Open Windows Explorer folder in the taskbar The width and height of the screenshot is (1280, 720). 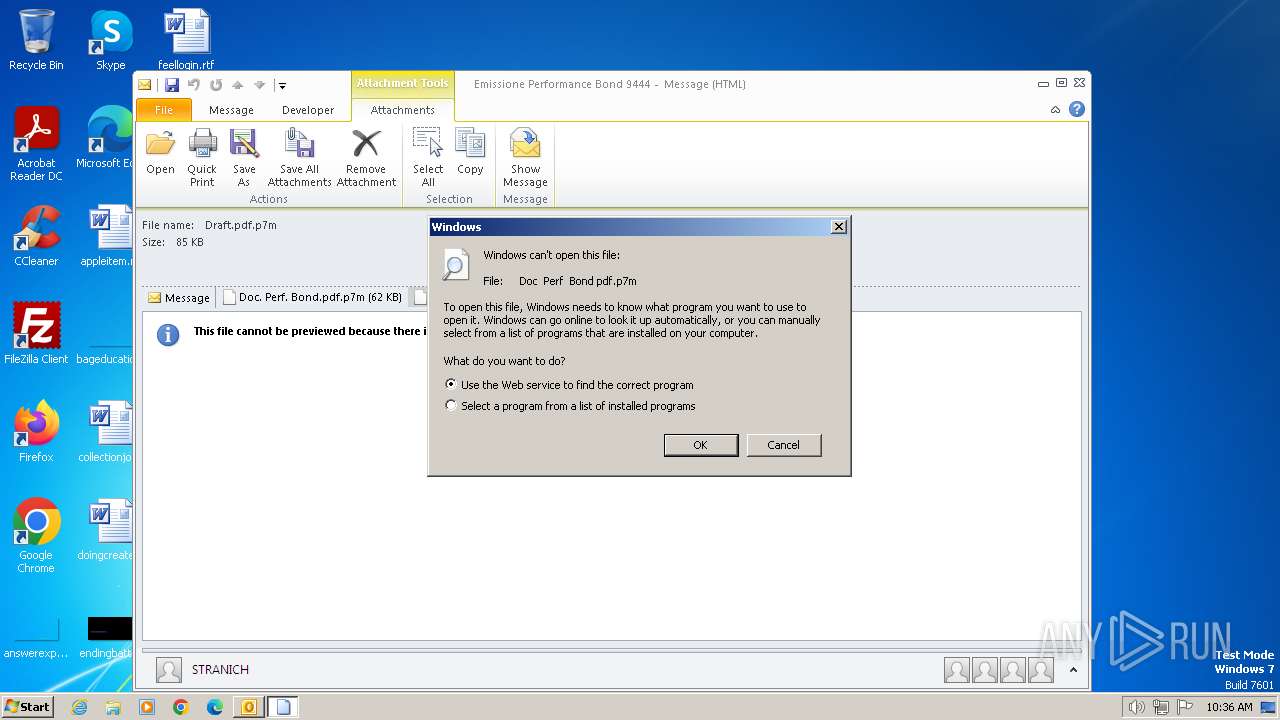pos(113,707)
